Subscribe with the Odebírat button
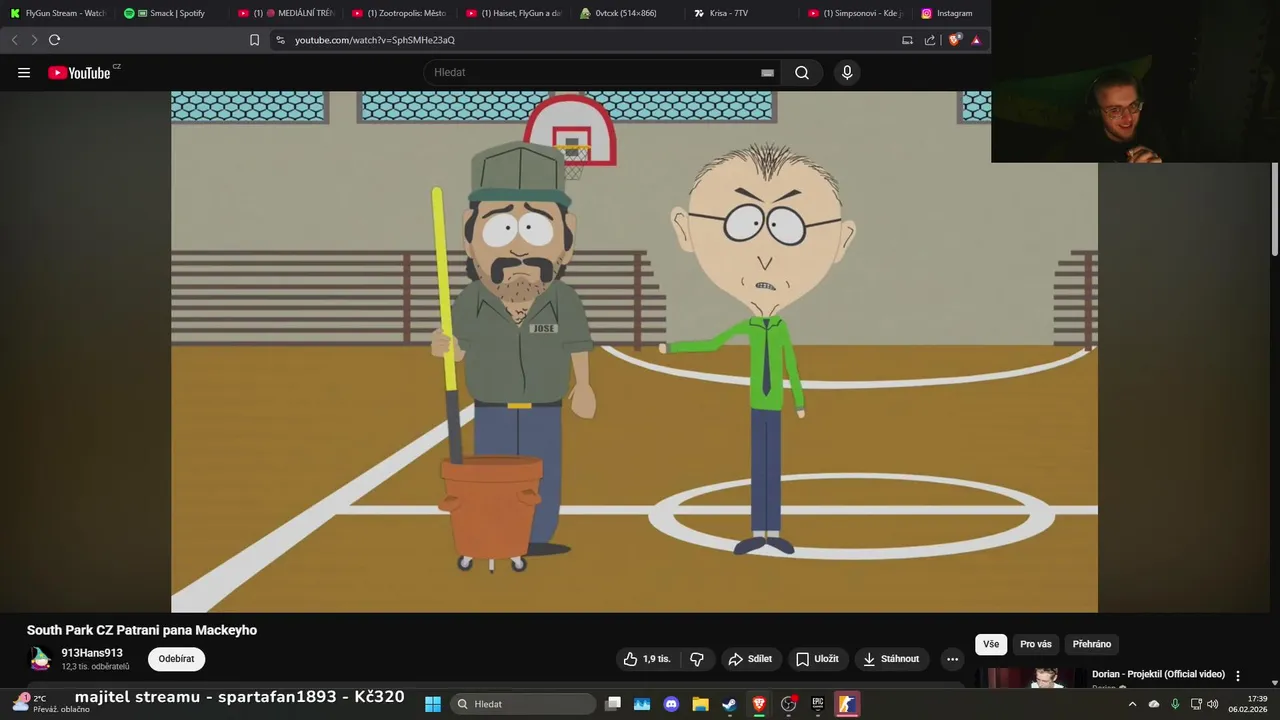Image resolution: width=1280 pixels, height=720 pixels. pyautogui.click(x=176, y=659)
